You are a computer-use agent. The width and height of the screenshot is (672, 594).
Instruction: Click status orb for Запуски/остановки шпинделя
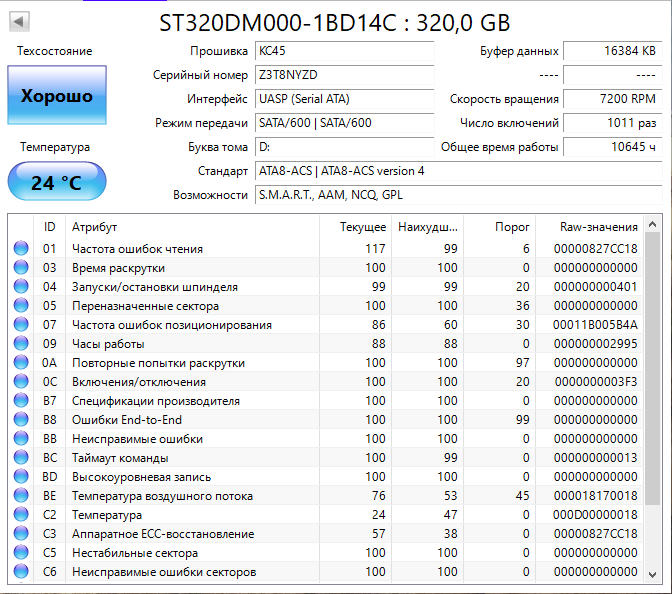tap(21, 286)
